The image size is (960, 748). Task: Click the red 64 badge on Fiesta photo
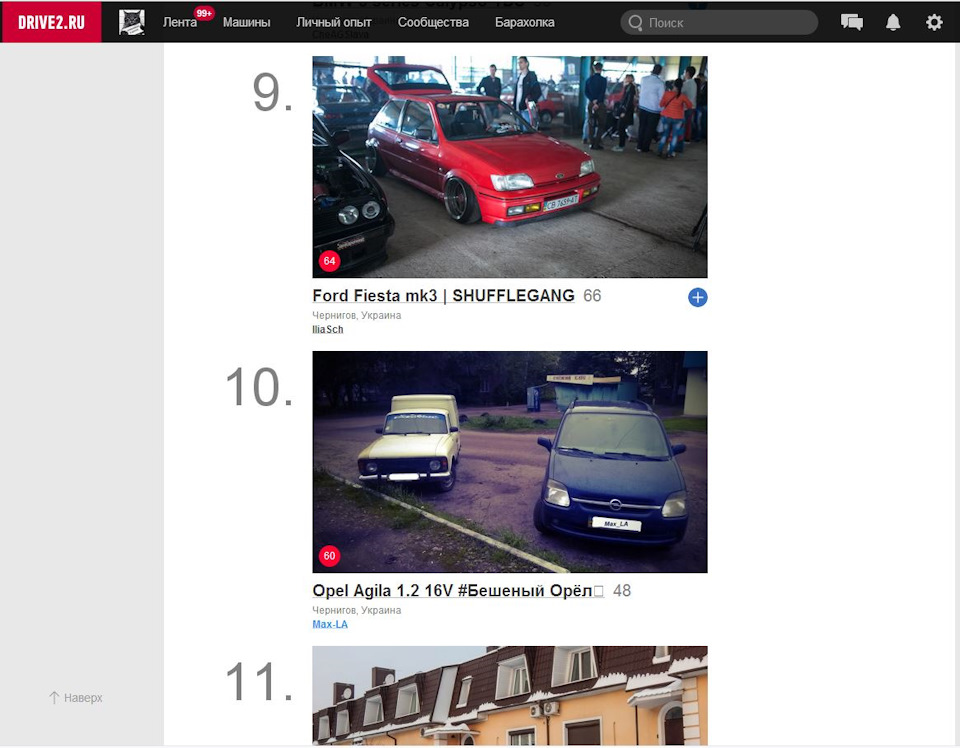point(329,261)
